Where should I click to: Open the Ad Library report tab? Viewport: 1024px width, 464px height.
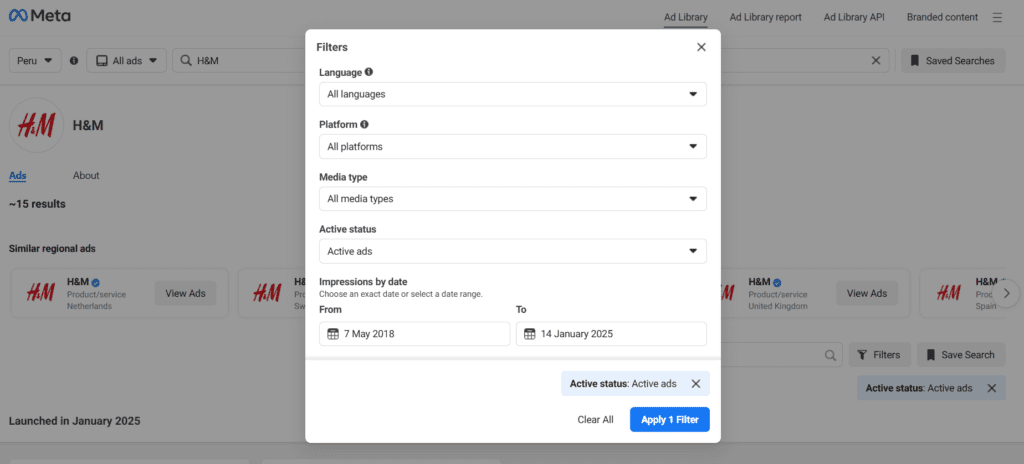tap(765, 18)
